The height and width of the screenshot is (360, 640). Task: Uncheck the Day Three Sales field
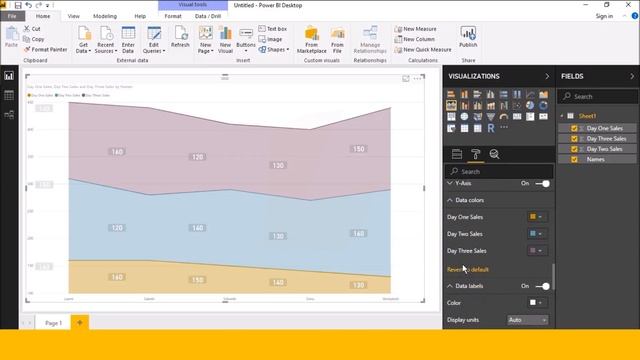pos(574,139)
